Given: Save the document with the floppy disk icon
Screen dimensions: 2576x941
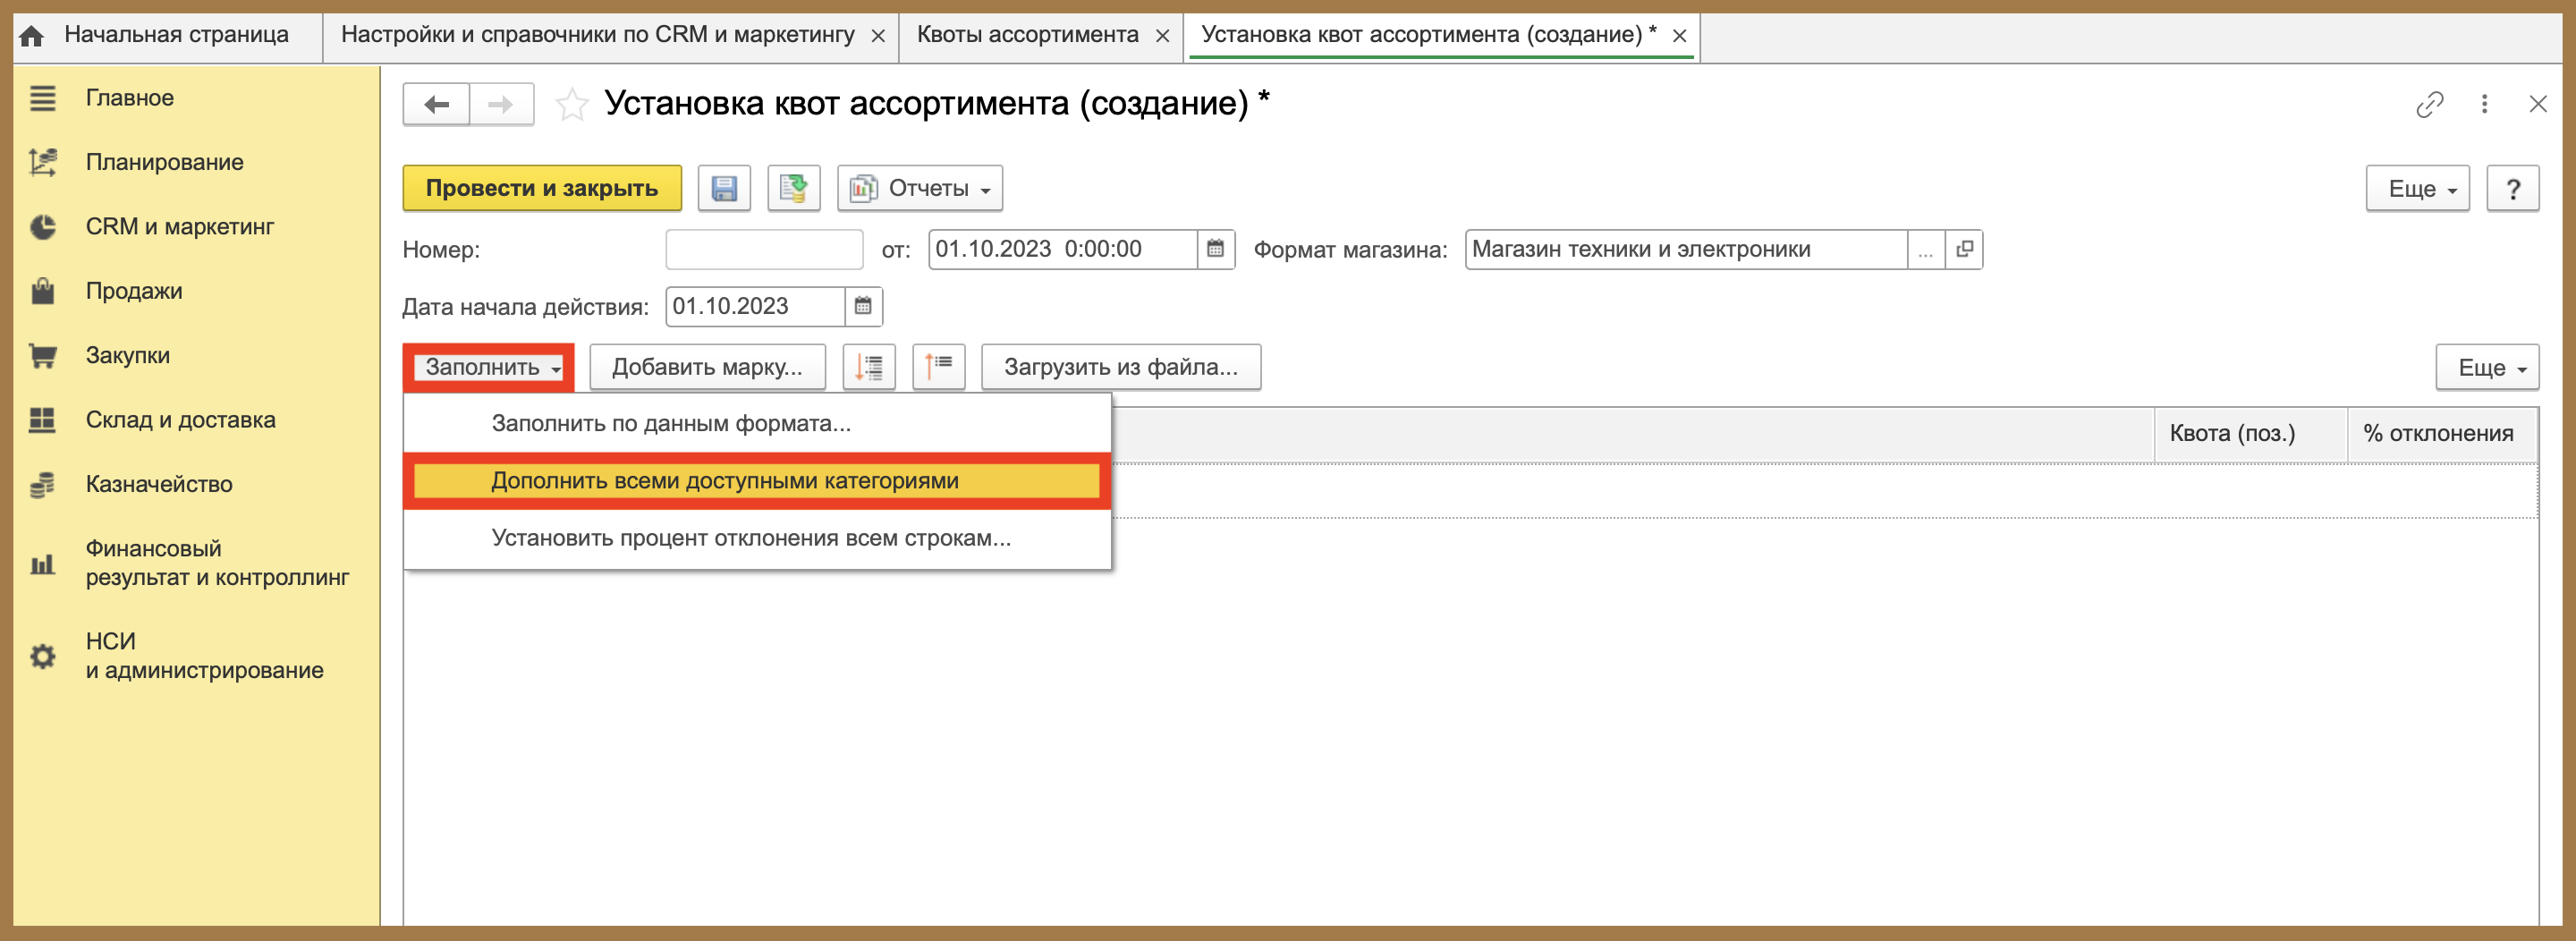Looking at the screenshot, I should tap(724, 188).
